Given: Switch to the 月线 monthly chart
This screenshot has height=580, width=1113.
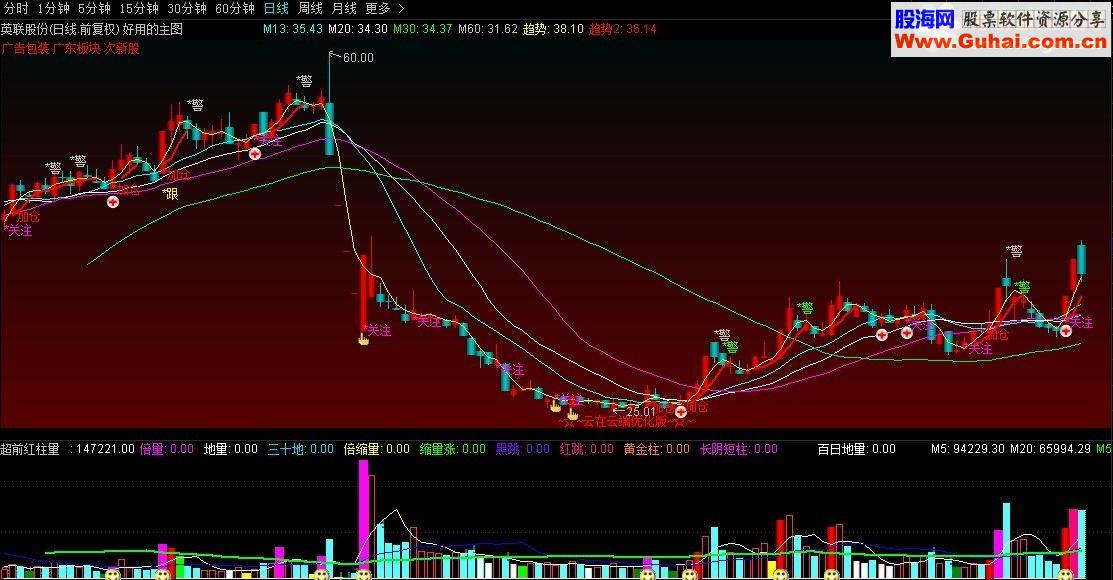Looking at the screenshot, I should [344, 9].
